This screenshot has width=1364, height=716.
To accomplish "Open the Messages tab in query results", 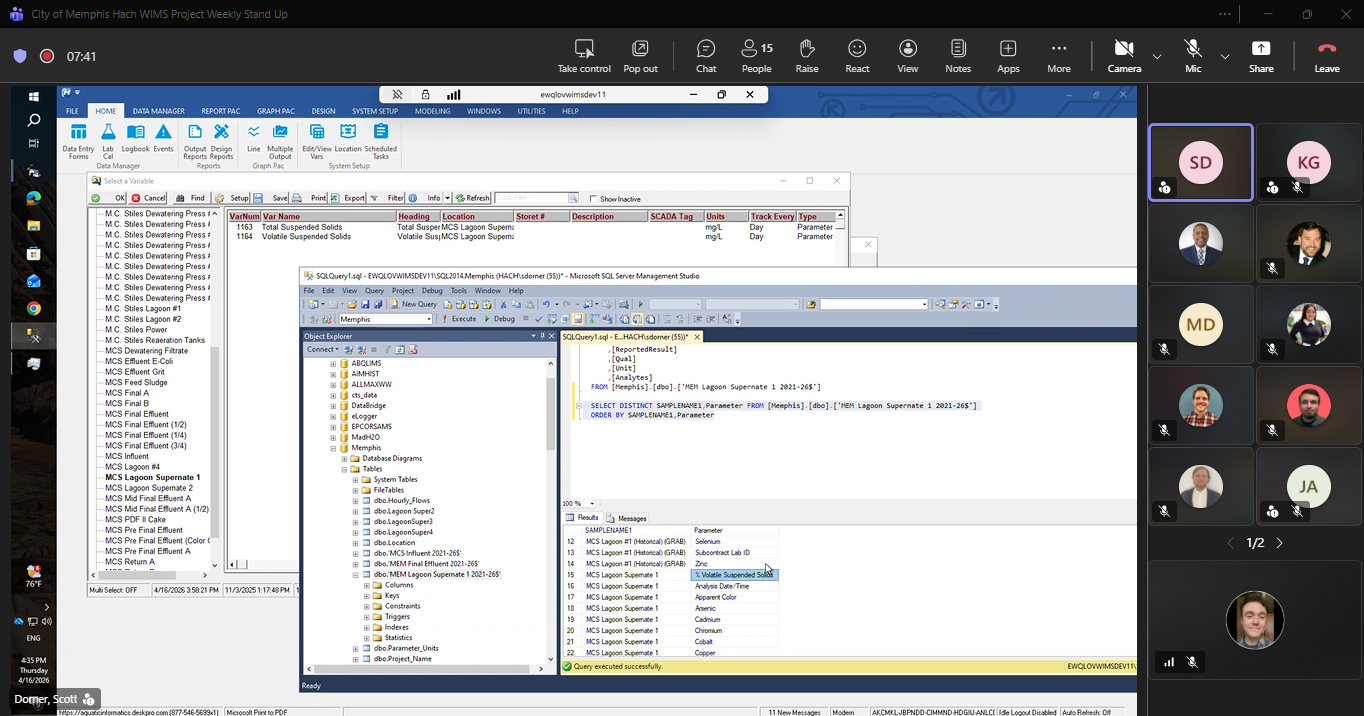I will point(627,518).
